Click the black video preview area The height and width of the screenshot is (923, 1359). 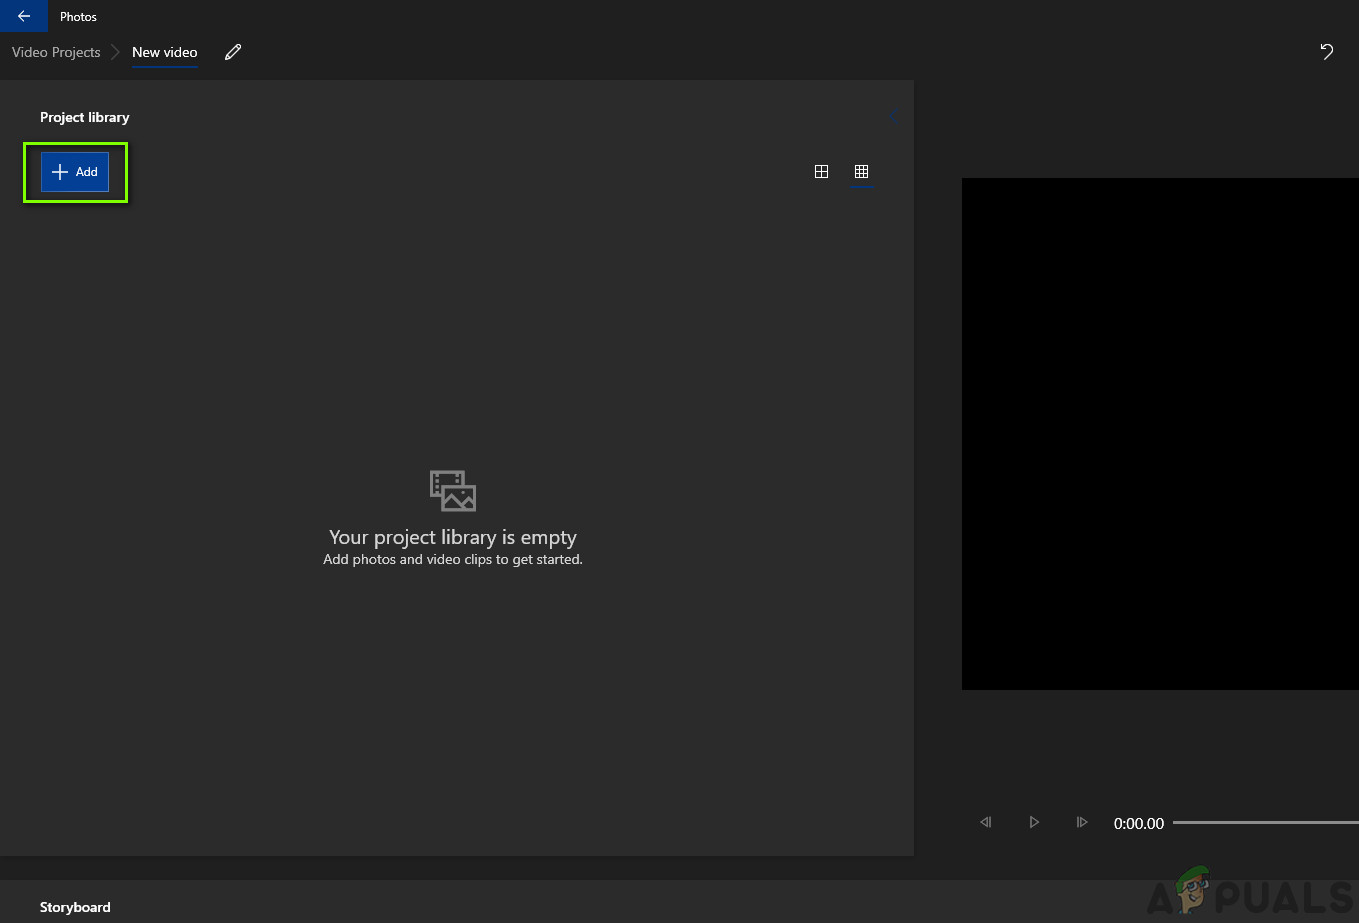(x=1160, y=434)
